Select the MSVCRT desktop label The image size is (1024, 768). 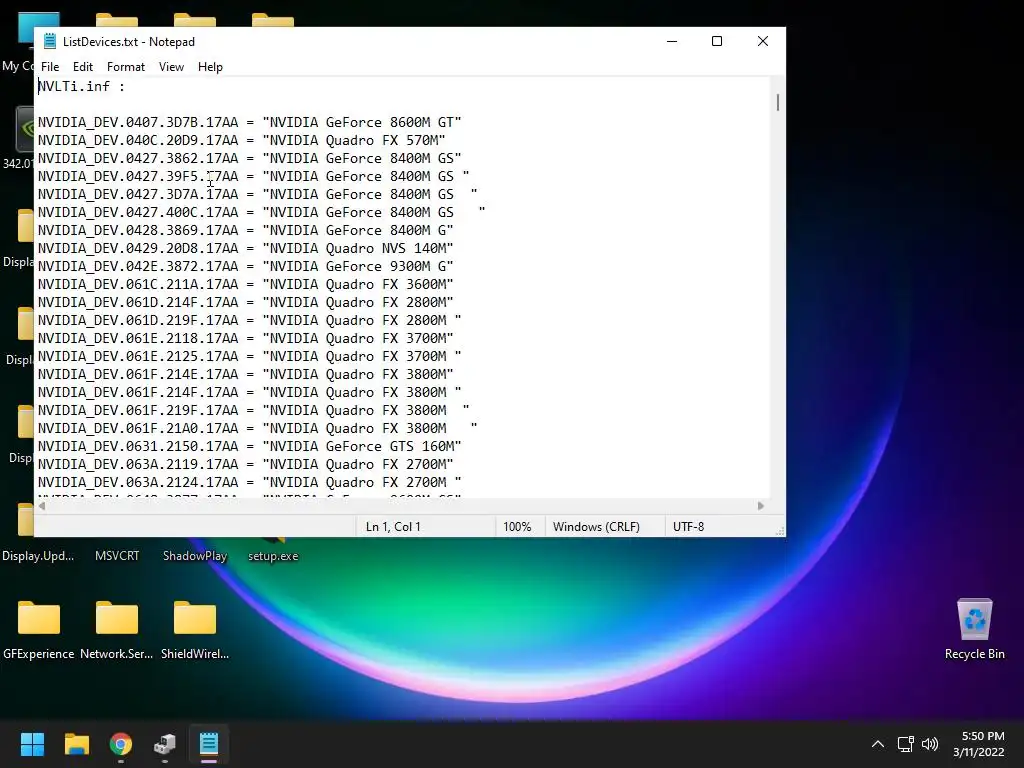[x=117, y=556]
